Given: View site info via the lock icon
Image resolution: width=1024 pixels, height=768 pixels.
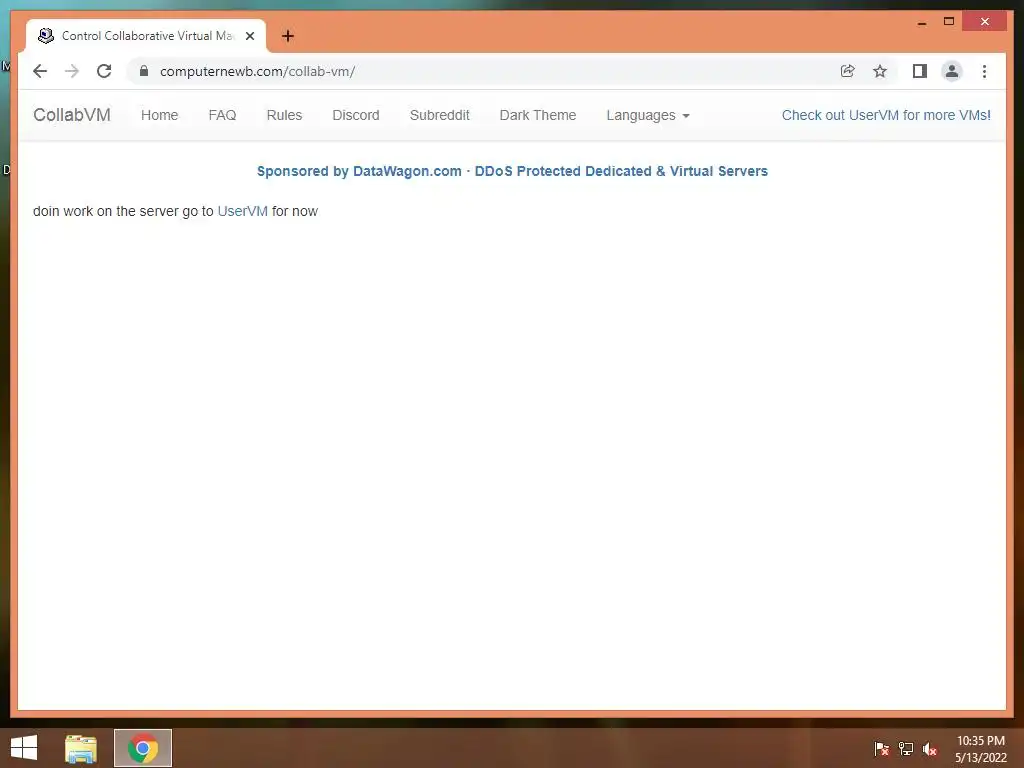Looking at the screenshot, I should [x=144, y=71].
